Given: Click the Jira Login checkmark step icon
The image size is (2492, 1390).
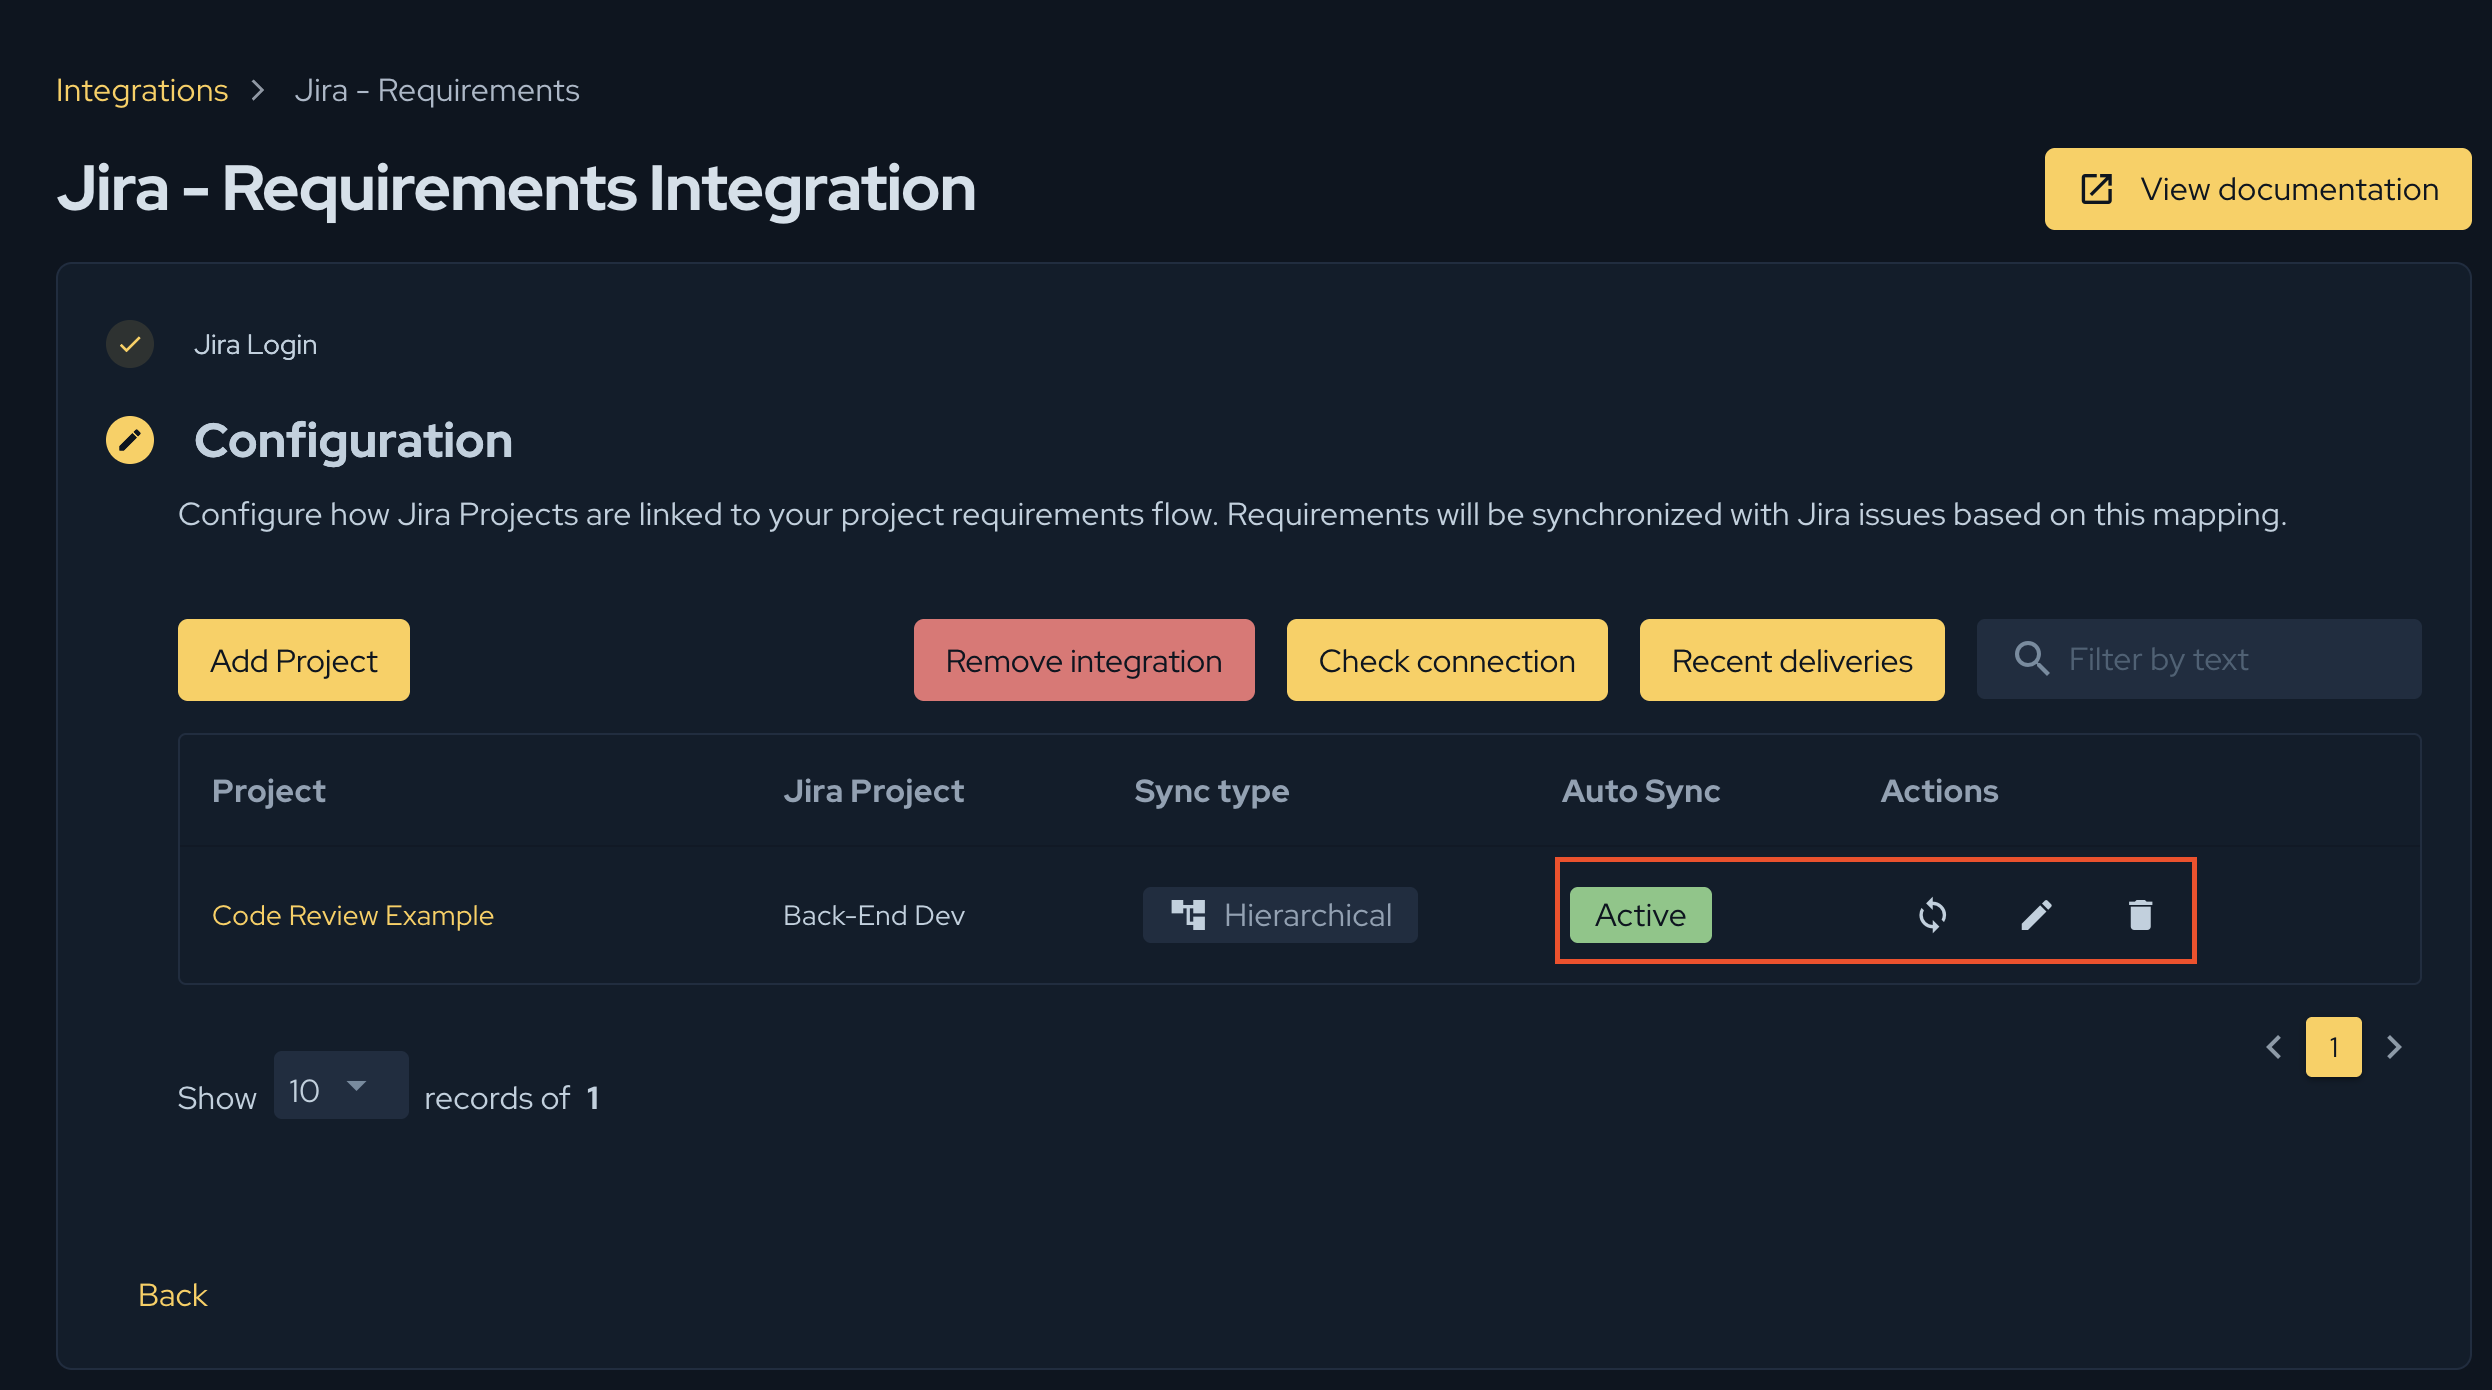Looking at the screenshot, I should point(130,344).
